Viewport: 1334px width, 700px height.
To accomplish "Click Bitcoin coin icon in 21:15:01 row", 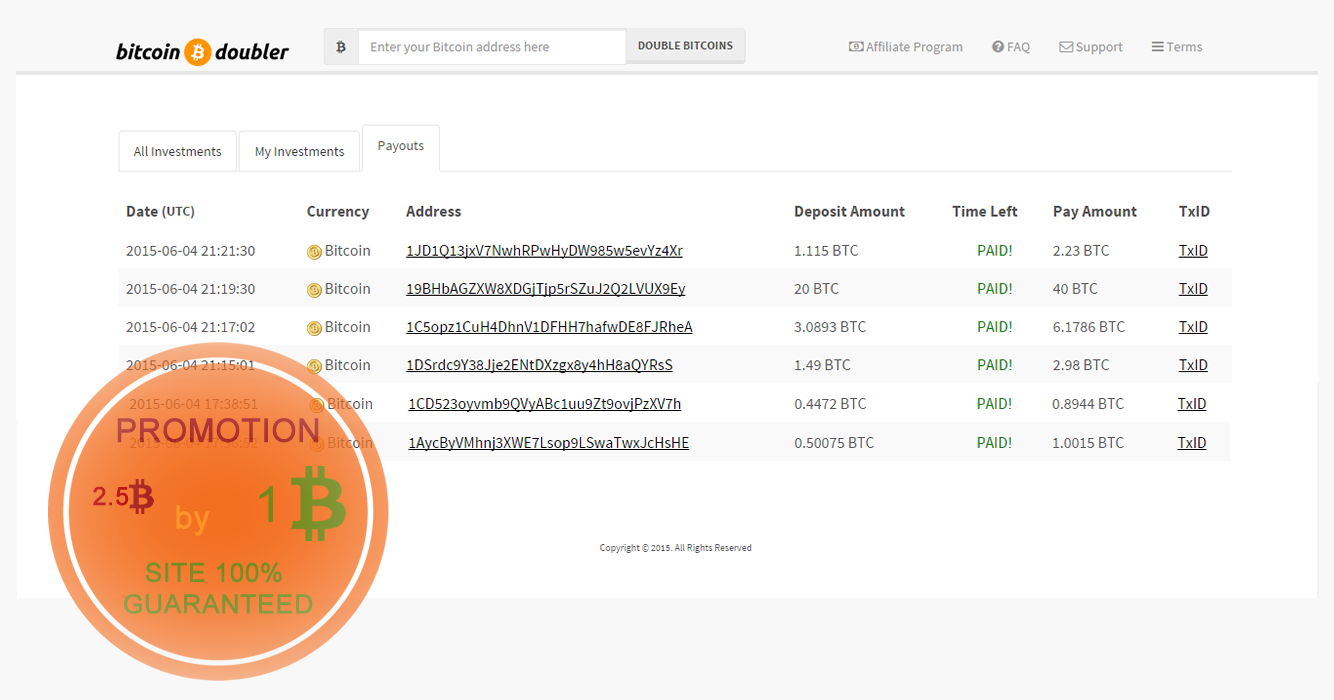I will (x=314, y=366).
